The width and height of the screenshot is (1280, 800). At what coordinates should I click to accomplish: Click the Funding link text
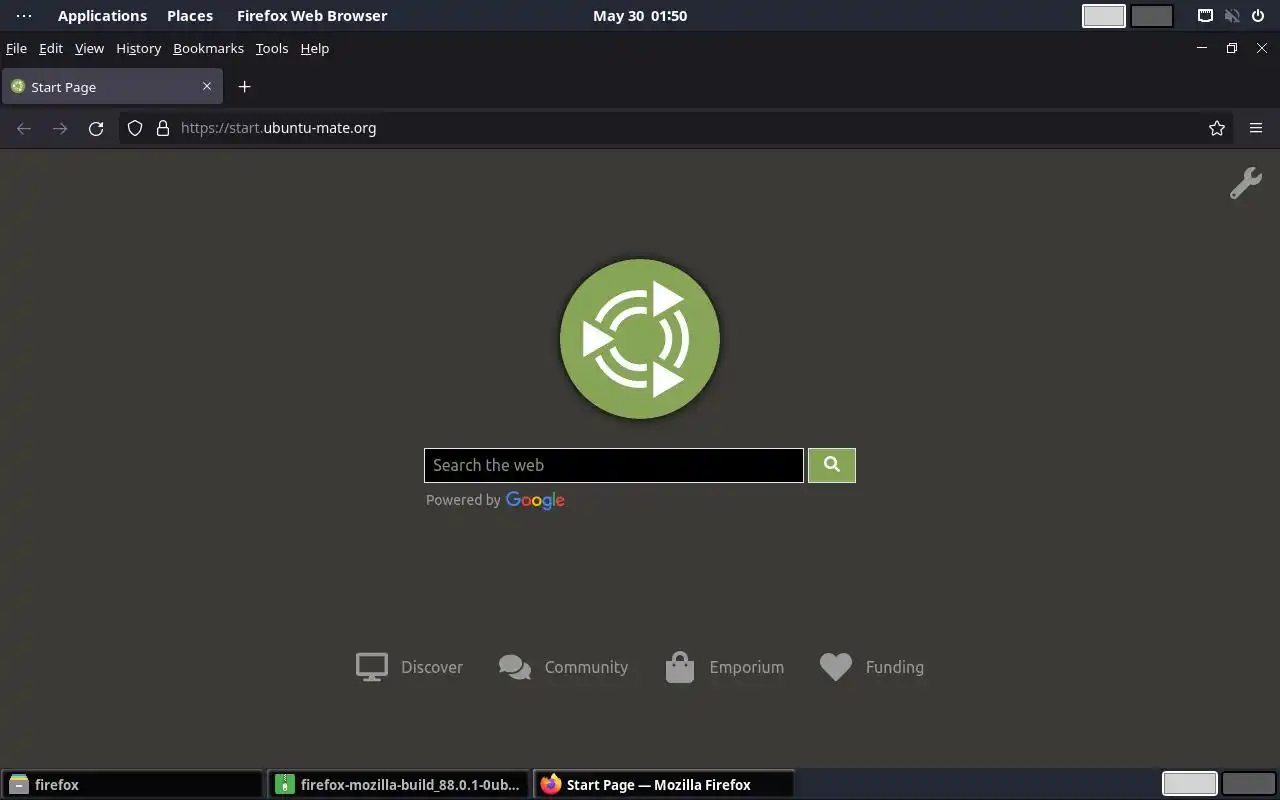895,667
